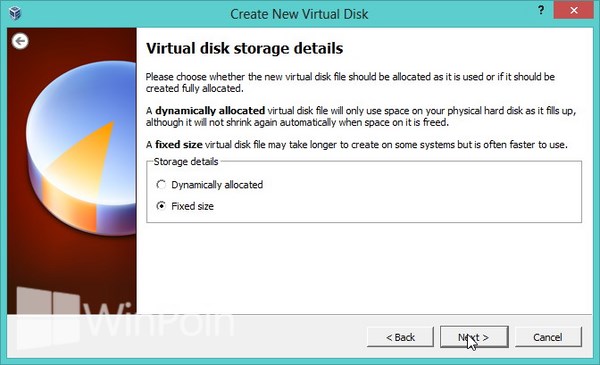600x365 pixels.
Task: Click the blue disk illustration image
Action: (x=81, y=147)
